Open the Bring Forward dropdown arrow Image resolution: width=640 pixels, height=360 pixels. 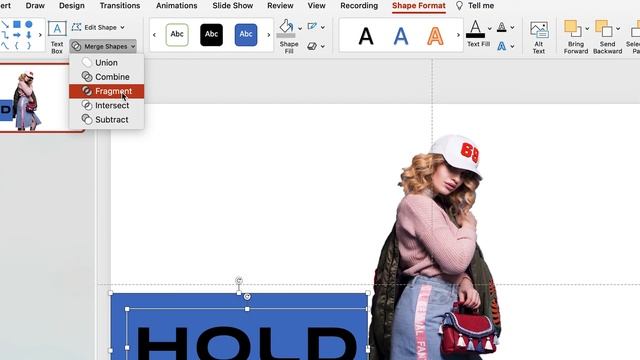(587, 28)
